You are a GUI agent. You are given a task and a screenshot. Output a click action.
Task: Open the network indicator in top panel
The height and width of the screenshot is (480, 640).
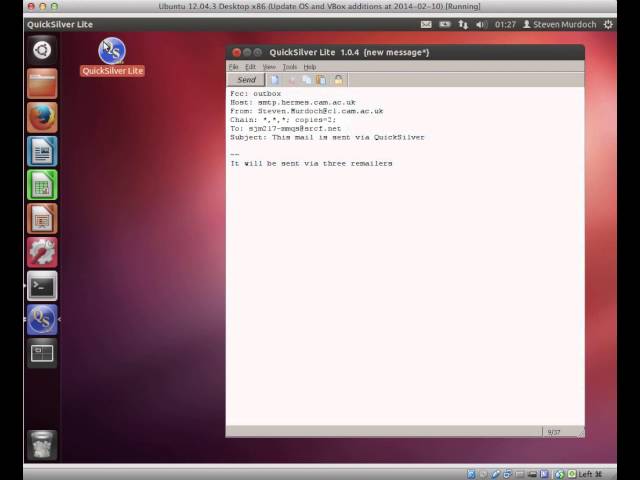(x=463, y=24)
